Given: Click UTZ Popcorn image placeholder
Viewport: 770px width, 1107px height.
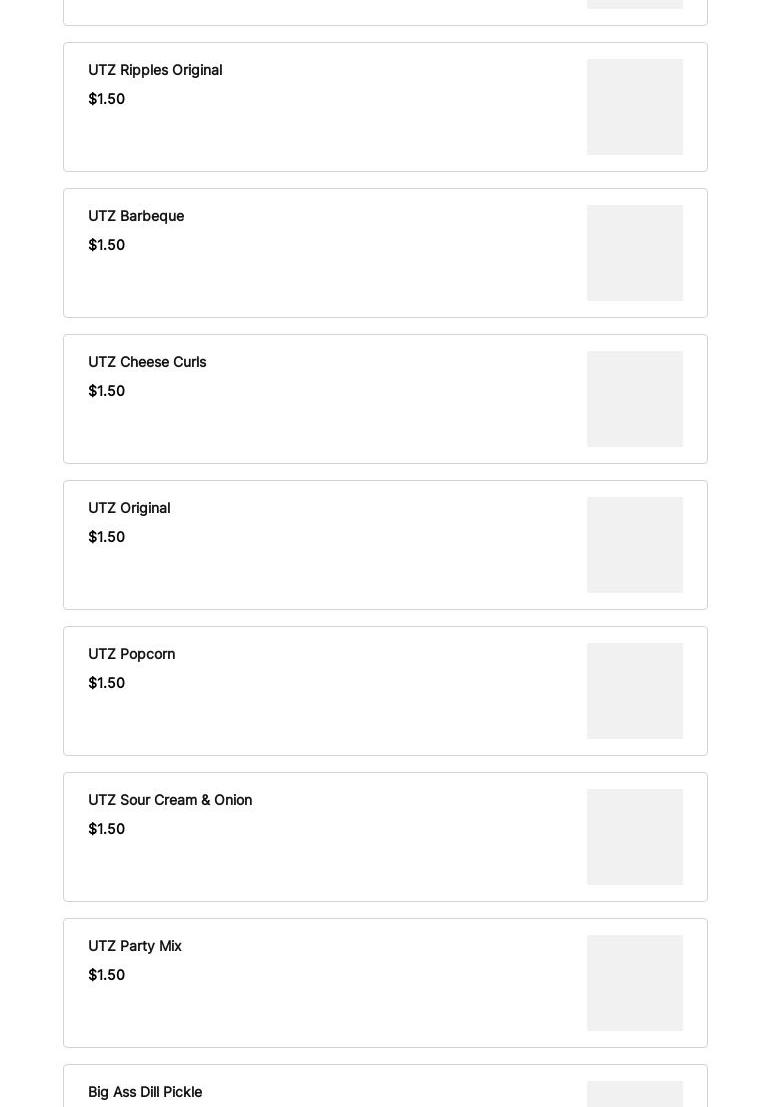Looking at the screenshot, I should coord(634,691).
